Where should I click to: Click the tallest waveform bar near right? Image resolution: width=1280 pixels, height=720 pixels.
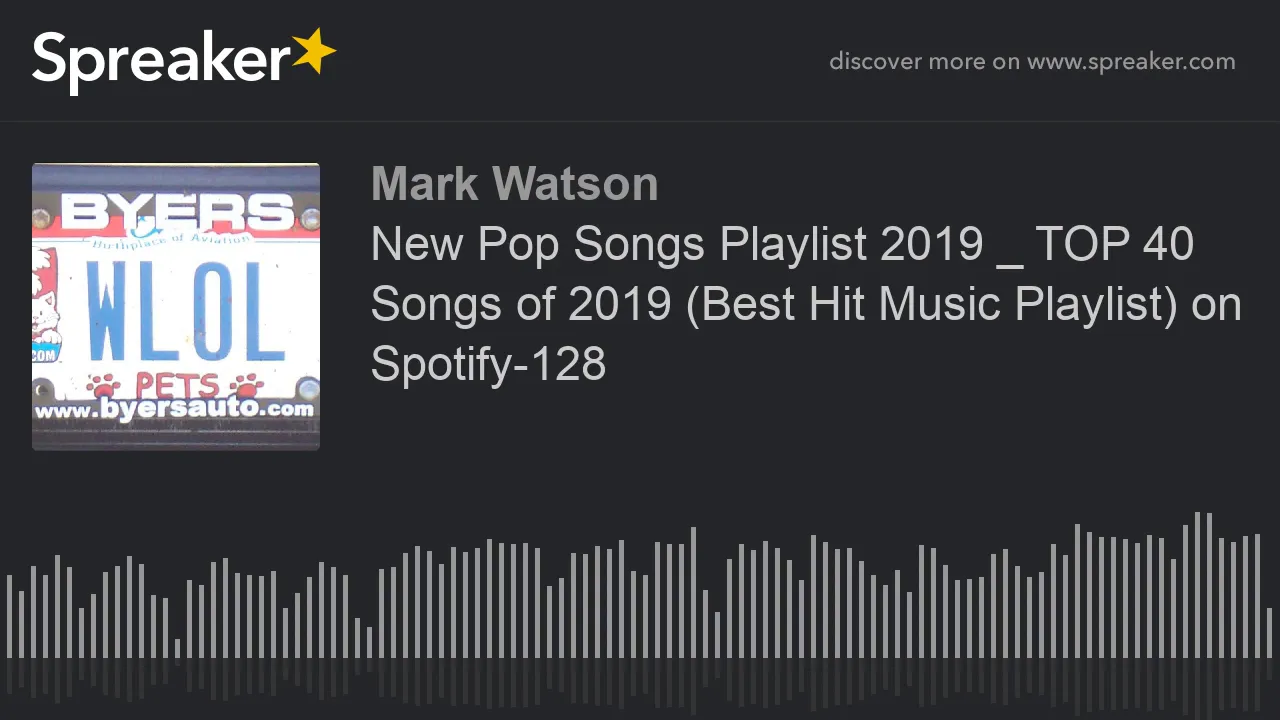tap(1197, 585)
